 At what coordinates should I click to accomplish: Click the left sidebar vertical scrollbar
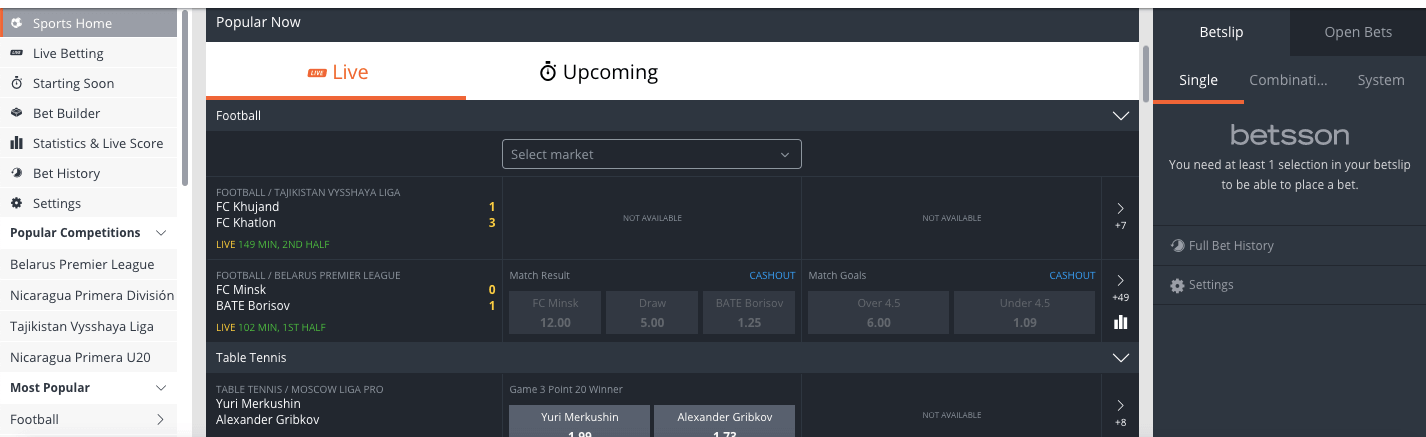(x=185, y=97)
